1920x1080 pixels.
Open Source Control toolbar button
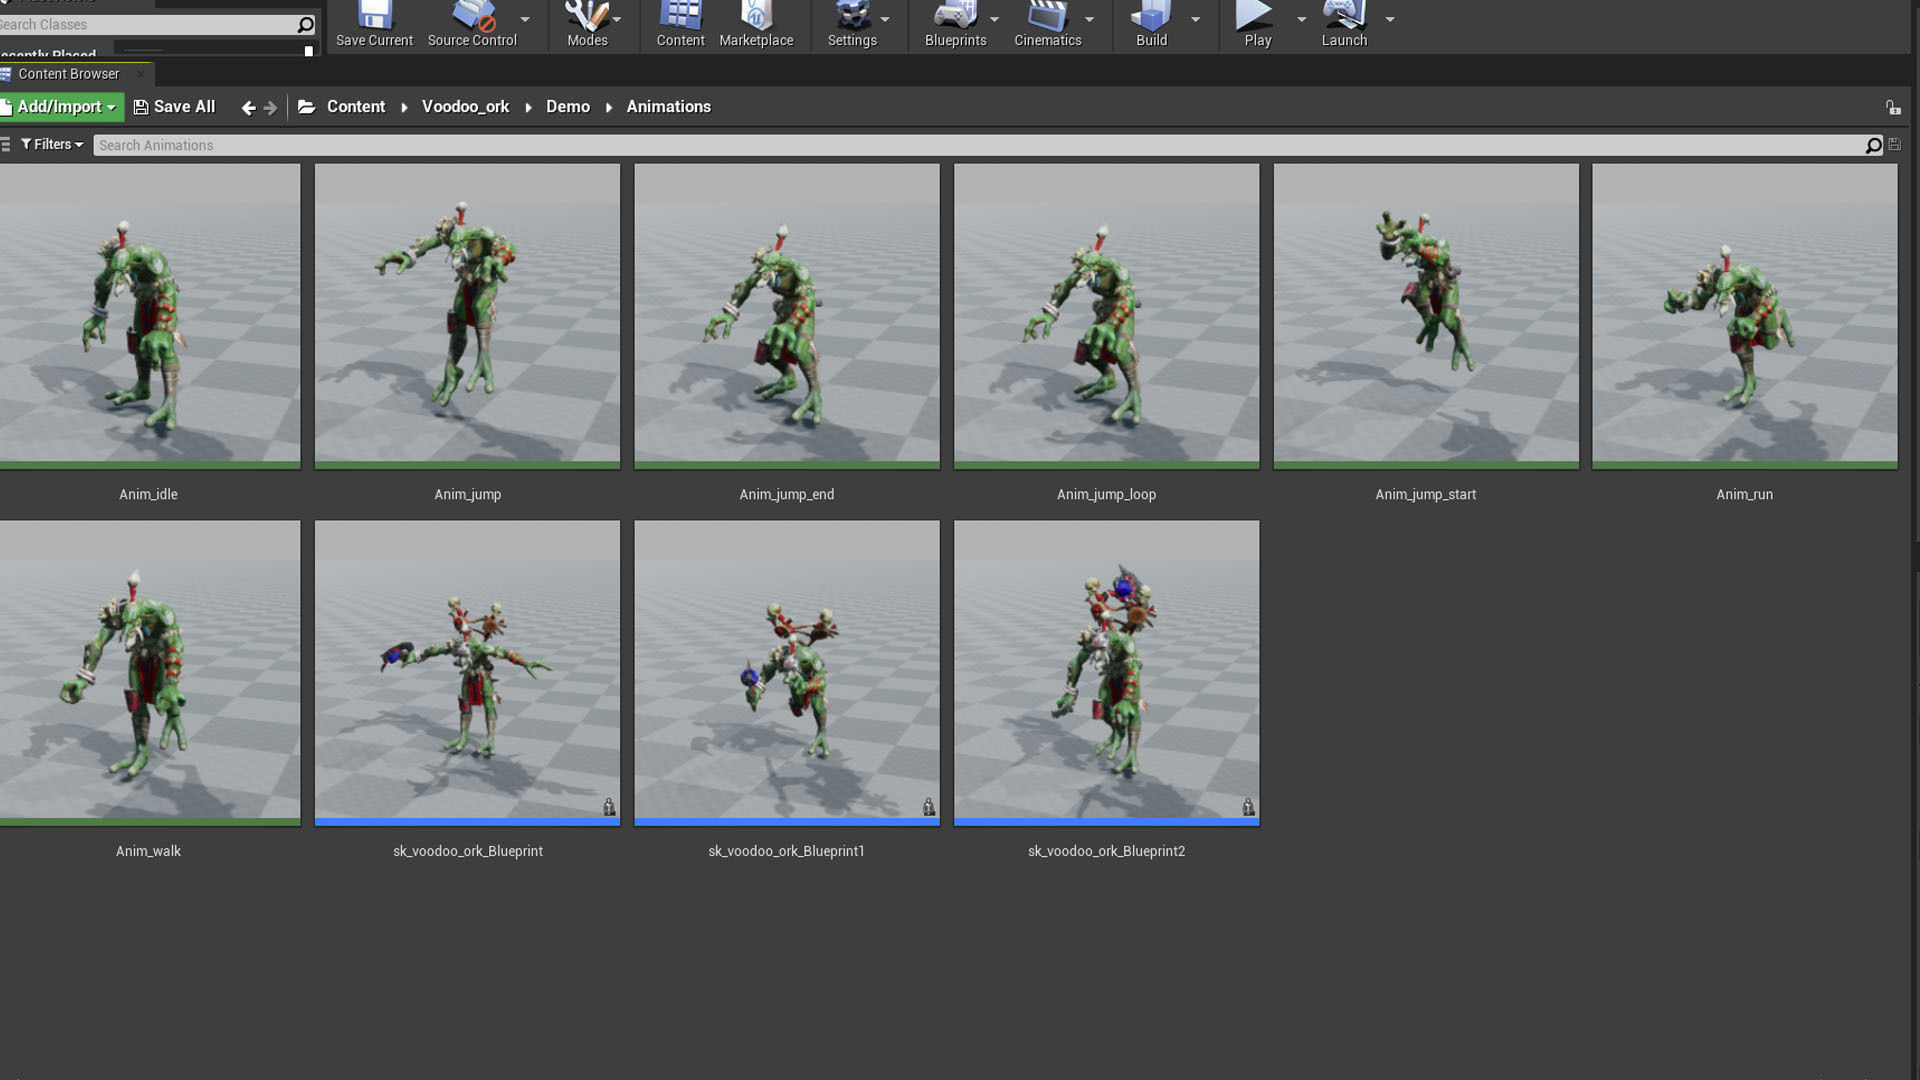point(472,23)
